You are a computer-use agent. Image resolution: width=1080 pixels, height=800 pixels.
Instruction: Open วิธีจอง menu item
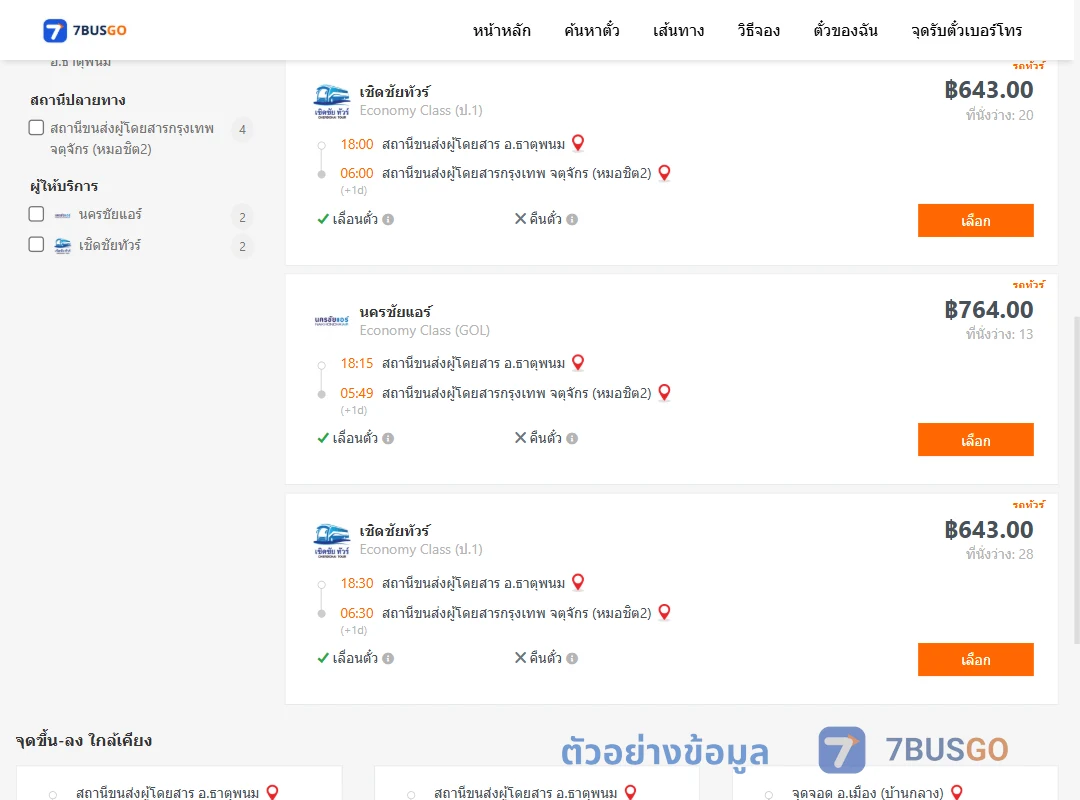(x=758, y=30)
